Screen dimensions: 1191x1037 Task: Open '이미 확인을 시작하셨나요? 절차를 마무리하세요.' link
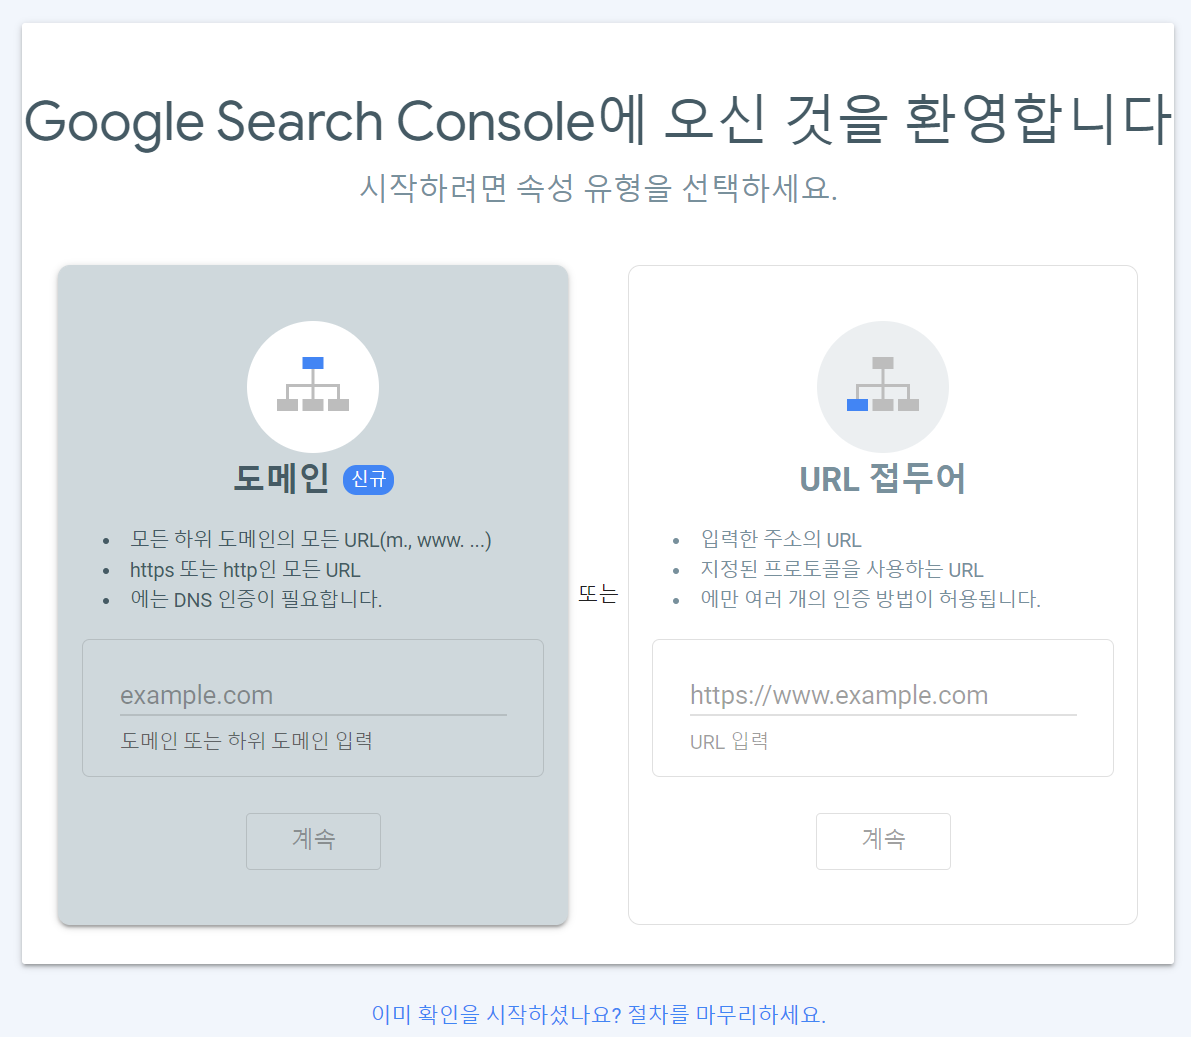click(599, 1014)
